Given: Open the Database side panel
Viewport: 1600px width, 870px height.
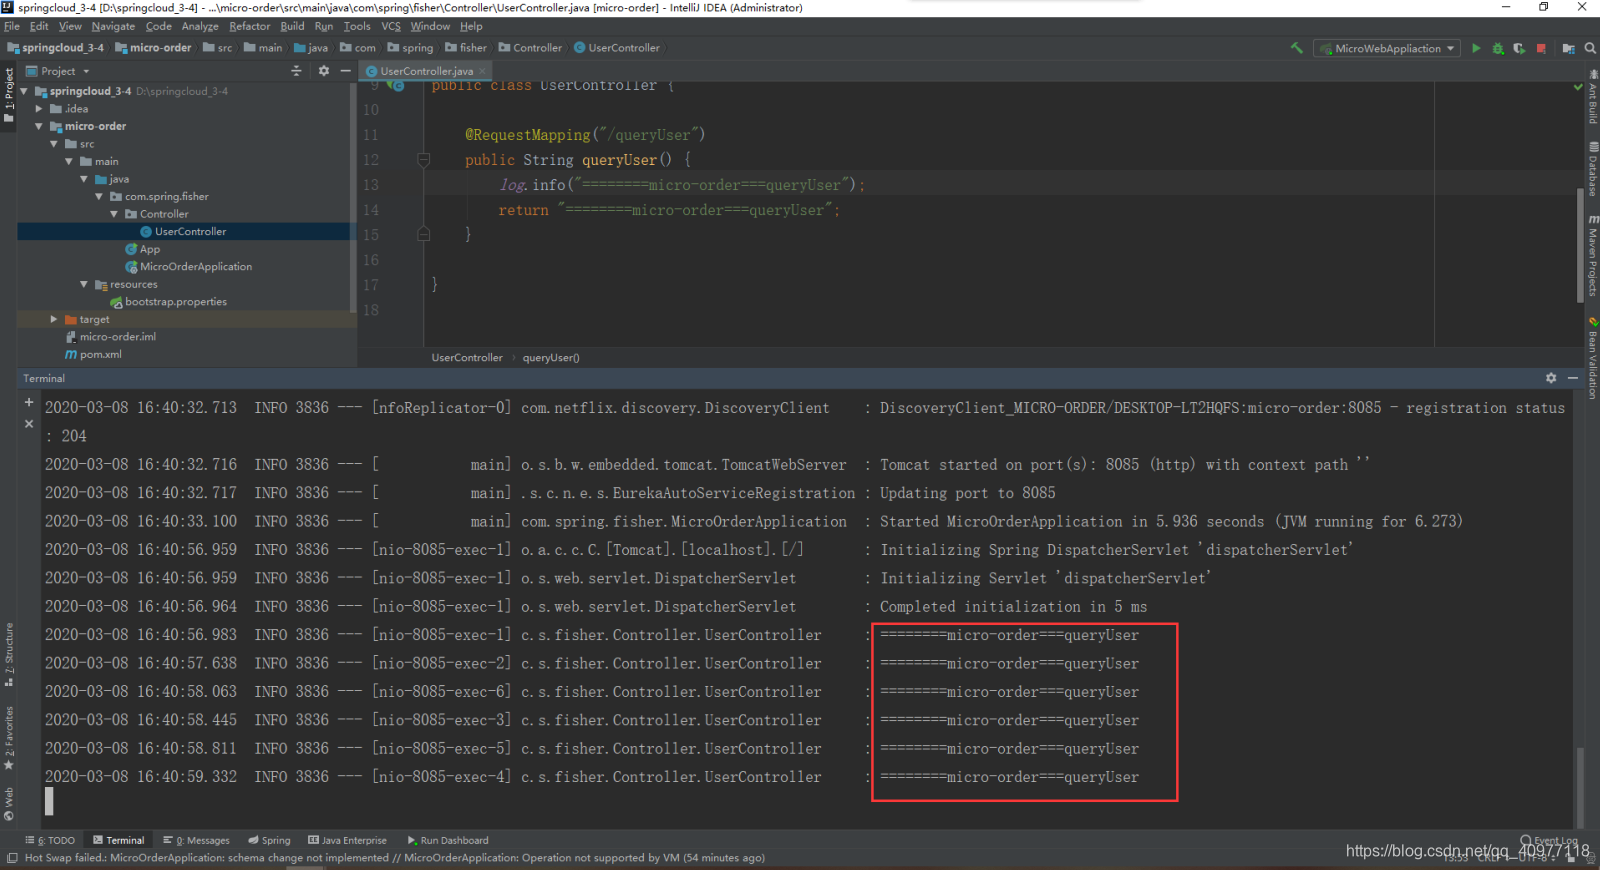Looking at the screenshot, I should (x=1592, y=169).
